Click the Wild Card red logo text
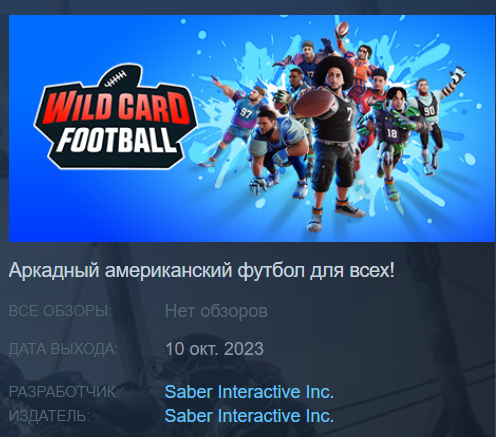Screen dimensions: 496x437 pyautogui.click(x=115, y=107)
